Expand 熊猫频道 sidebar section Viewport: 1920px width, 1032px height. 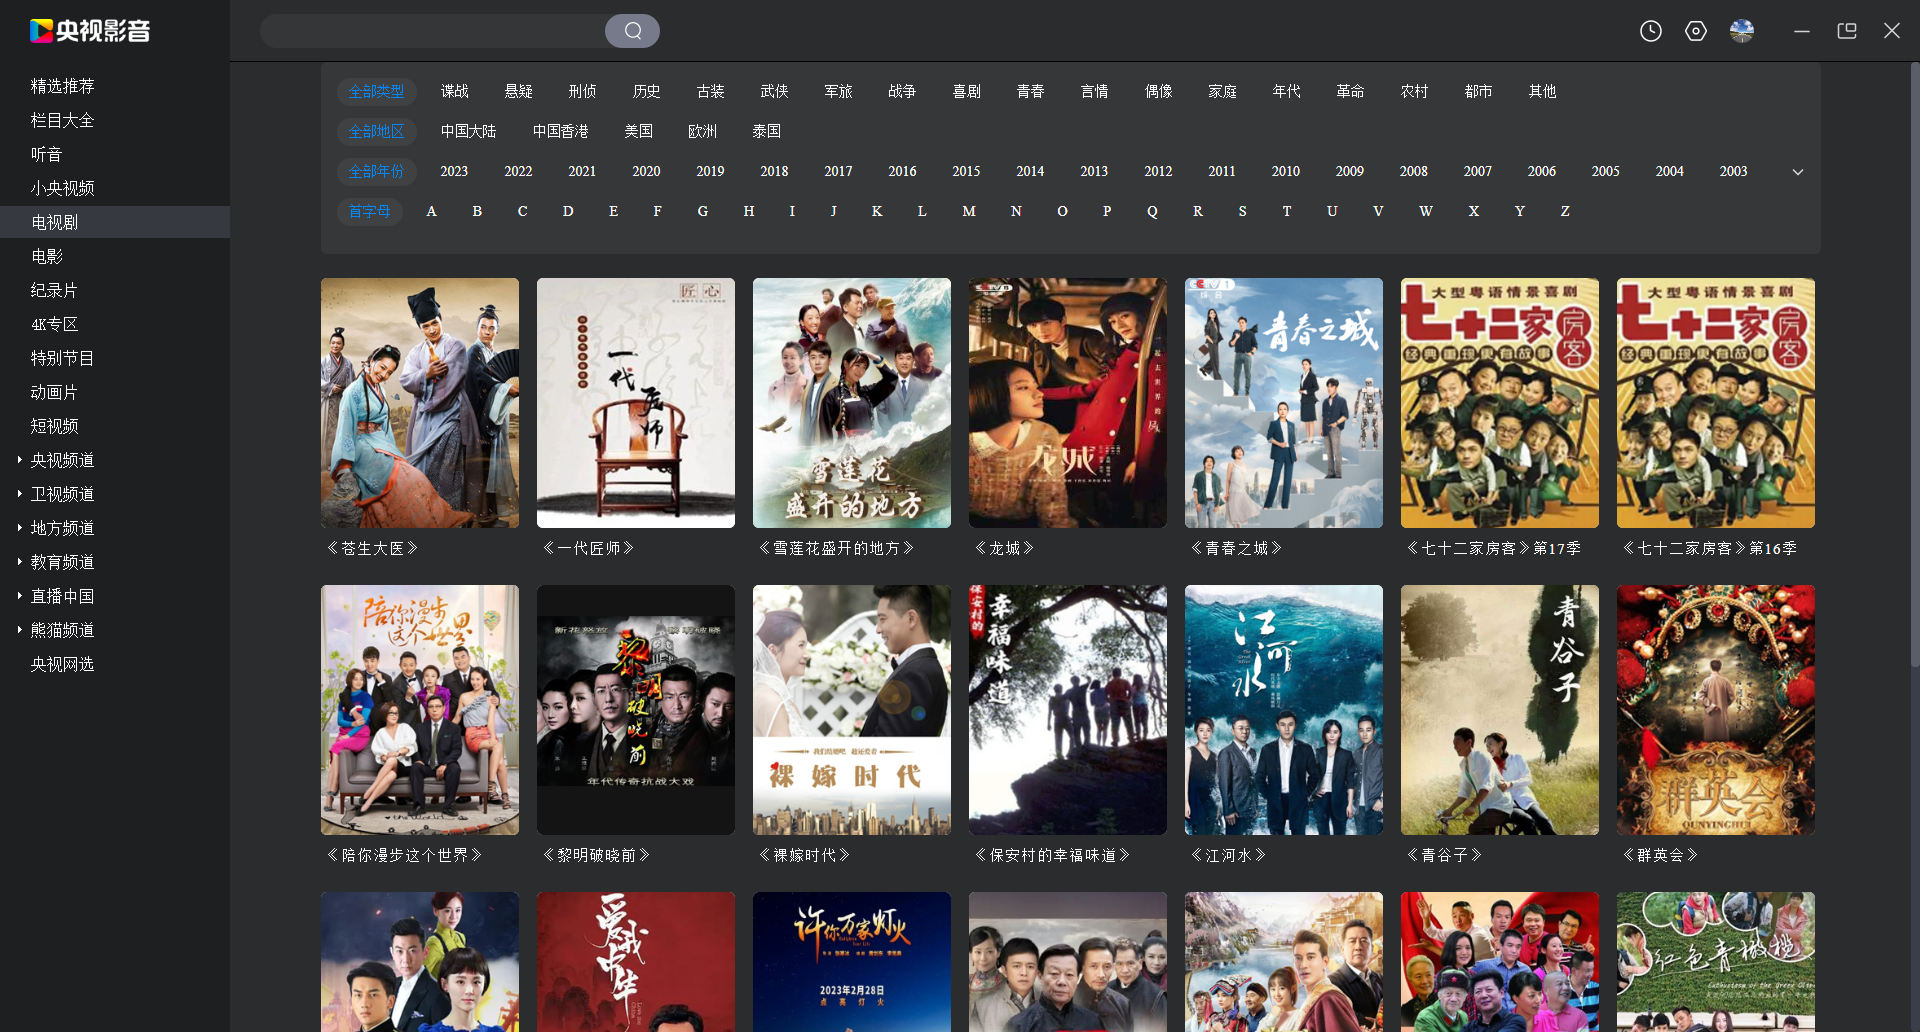click(x=20, y=630)
